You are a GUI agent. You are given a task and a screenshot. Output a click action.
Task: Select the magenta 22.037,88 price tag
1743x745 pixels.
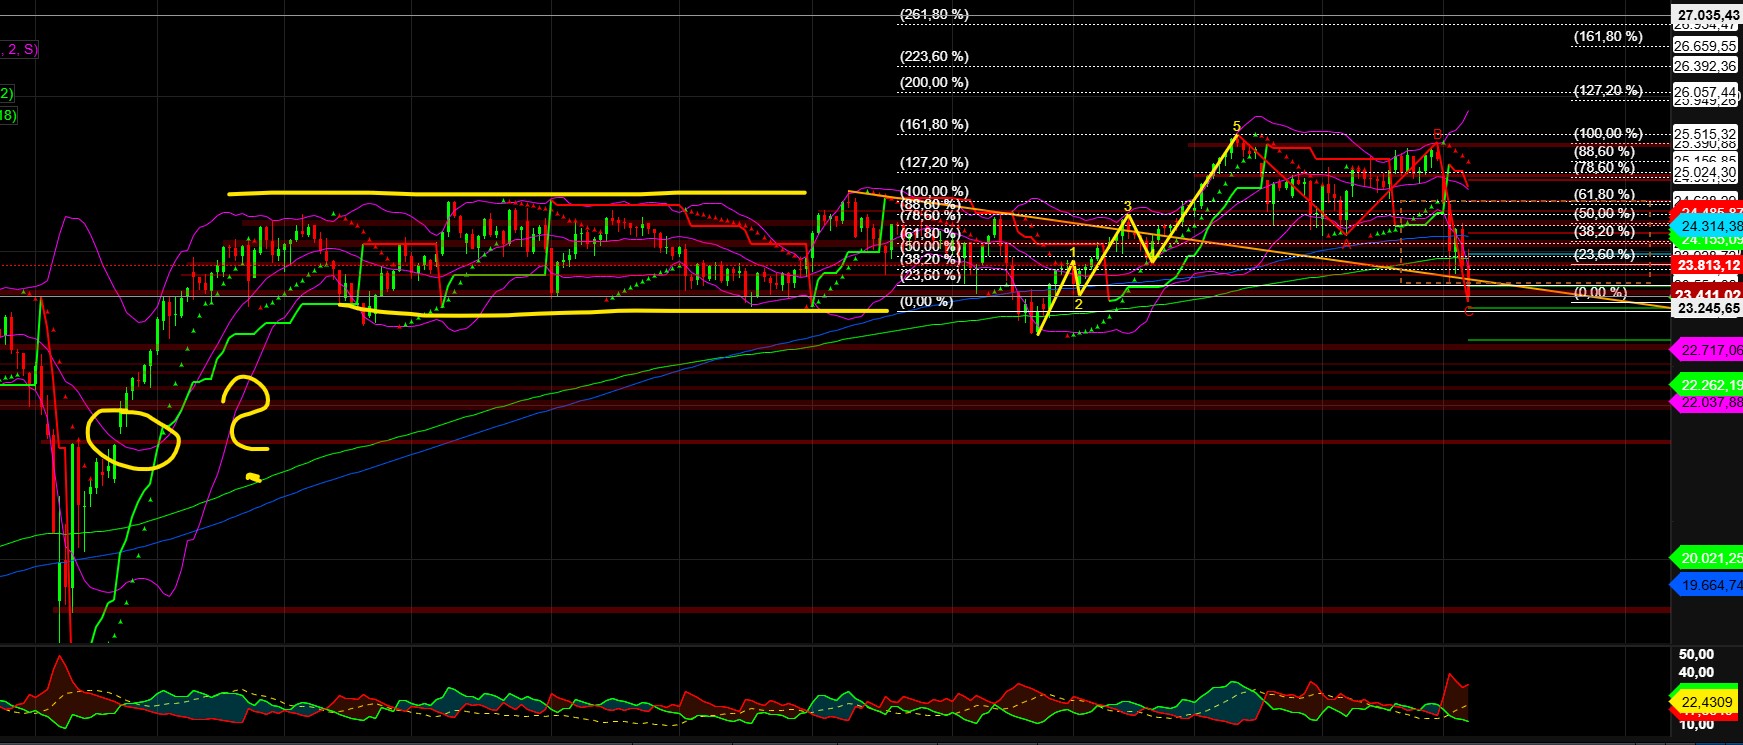click(1708, 402)
